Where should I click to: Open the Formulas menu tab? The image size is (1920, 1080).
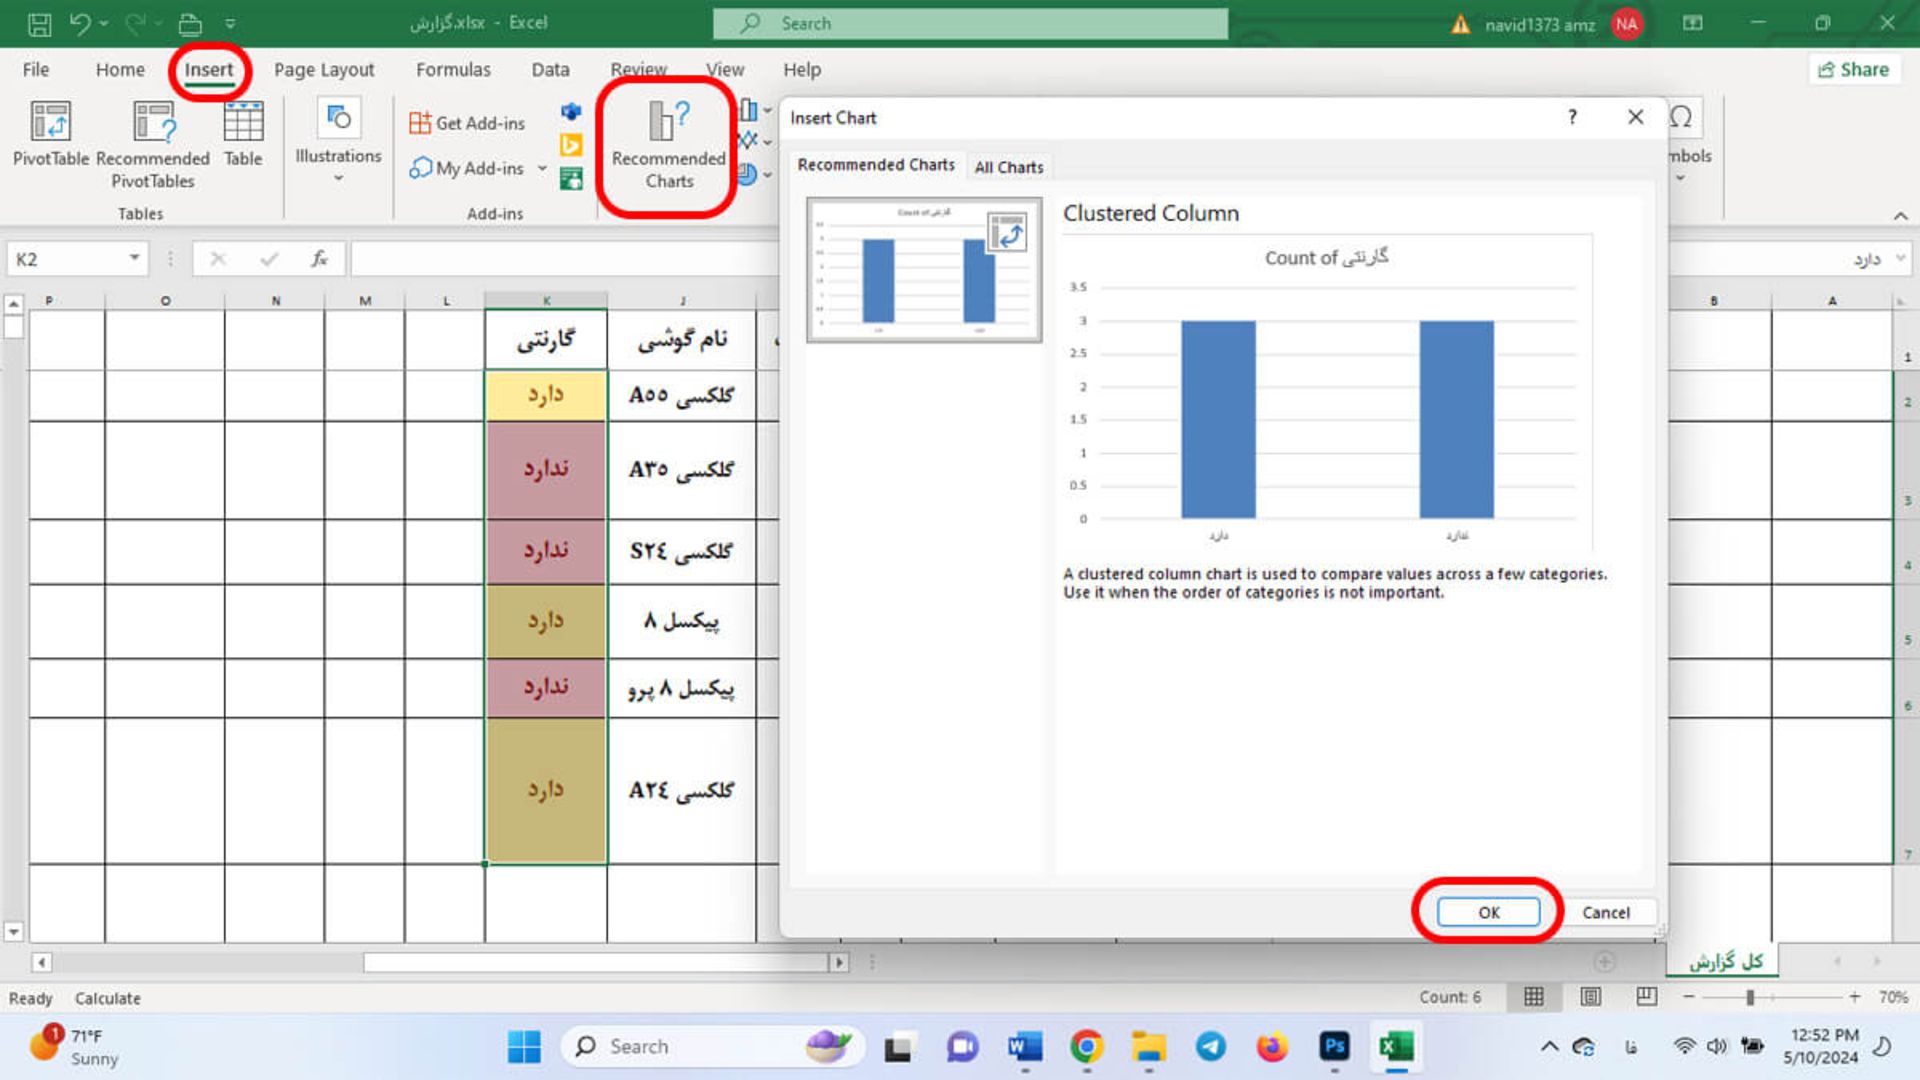452,69
